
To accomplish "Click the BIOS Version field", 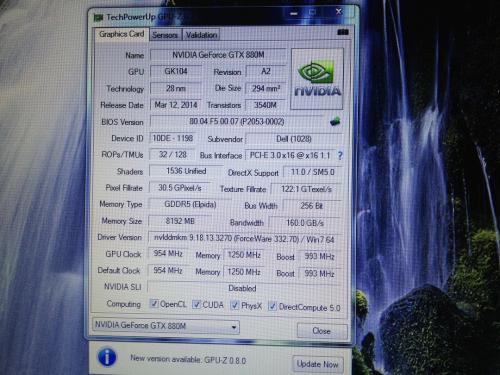I will [237, 122].
